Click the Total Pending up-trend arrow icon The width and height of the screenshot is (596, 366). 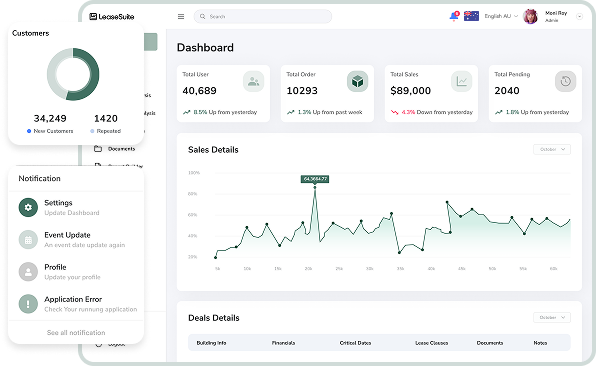[x=499, y=112]
